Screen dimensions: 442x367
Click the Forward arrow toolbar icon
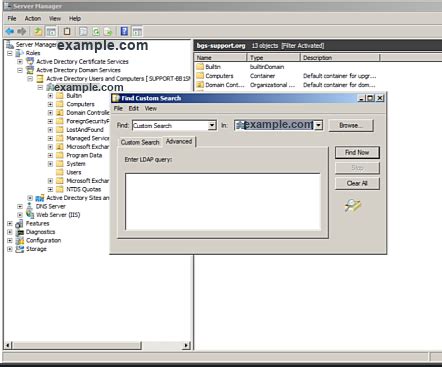[x=22, y=32]
